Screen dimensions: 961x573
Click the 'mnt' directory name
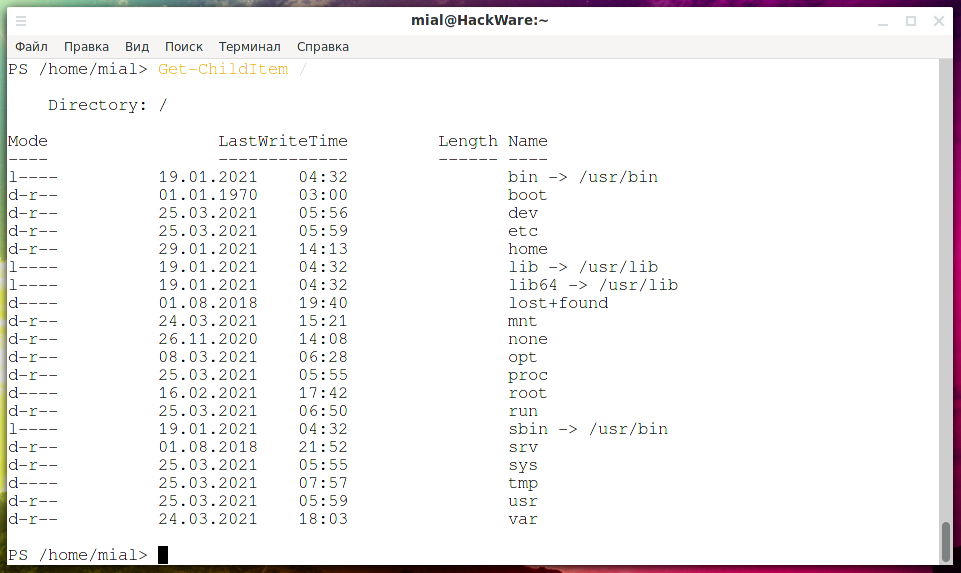(523, 321)
